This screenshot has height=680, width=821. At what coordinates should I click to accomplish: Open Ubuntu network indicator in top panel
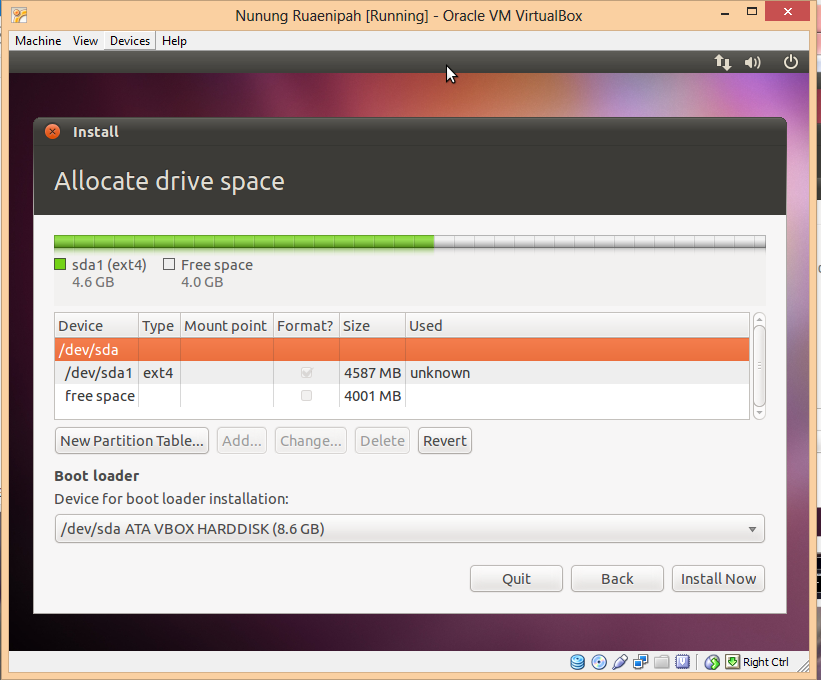click(x=723, y=62)
